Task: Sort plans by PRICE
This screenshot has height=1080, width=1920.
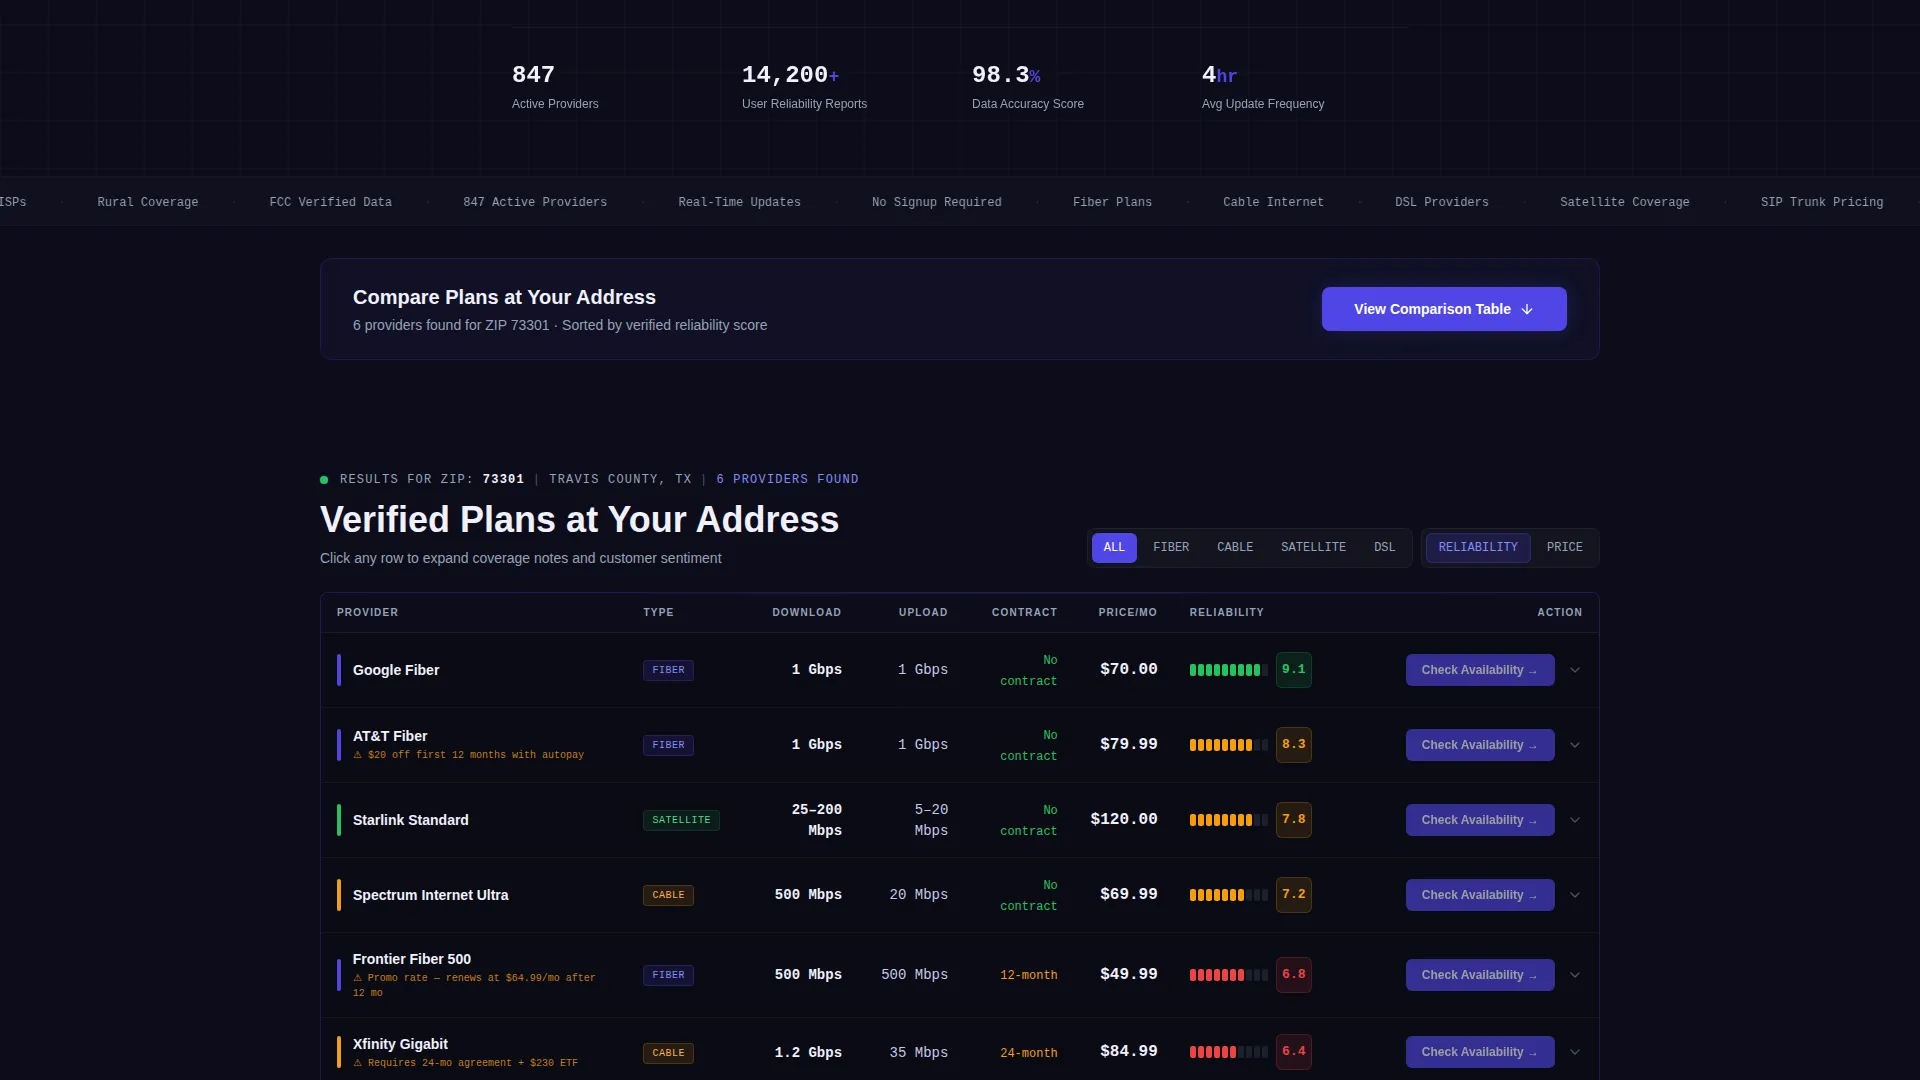Action: pos(1564,547)
